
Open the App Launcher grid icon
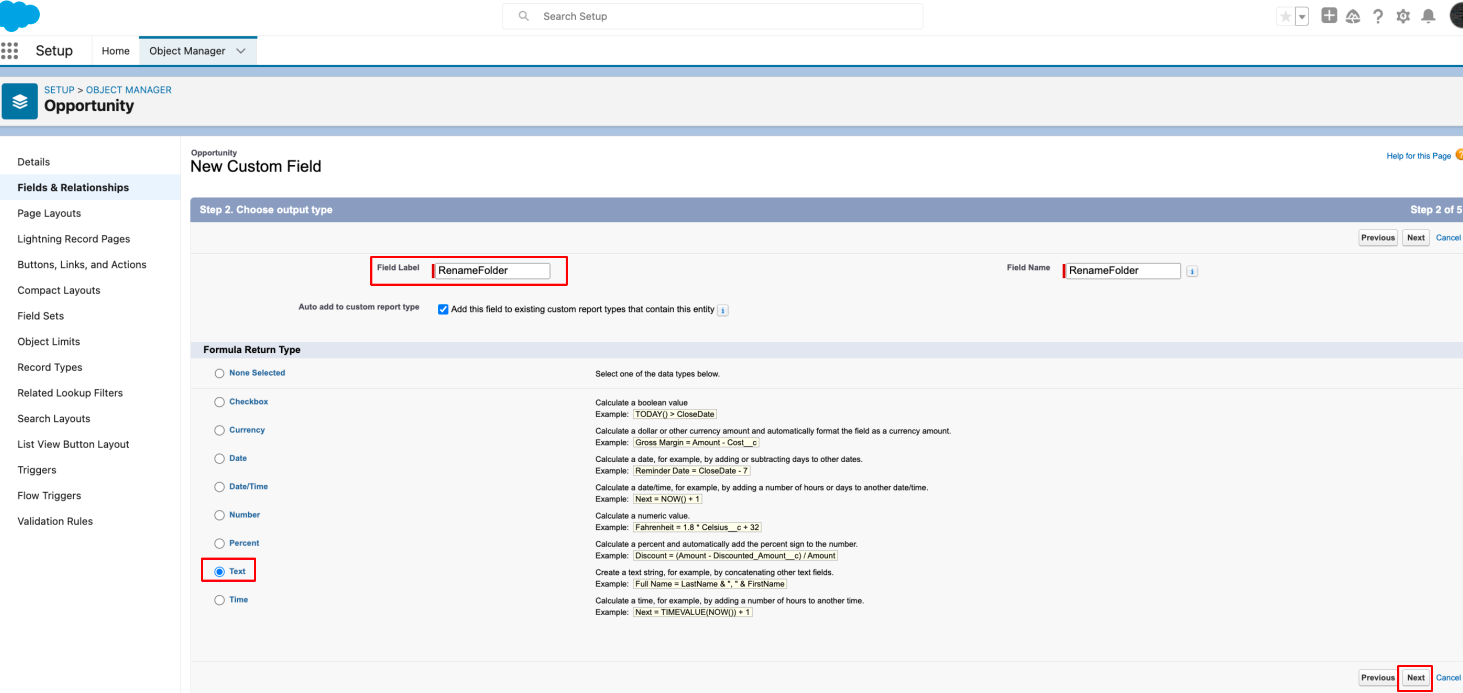(x=9, y=51)
